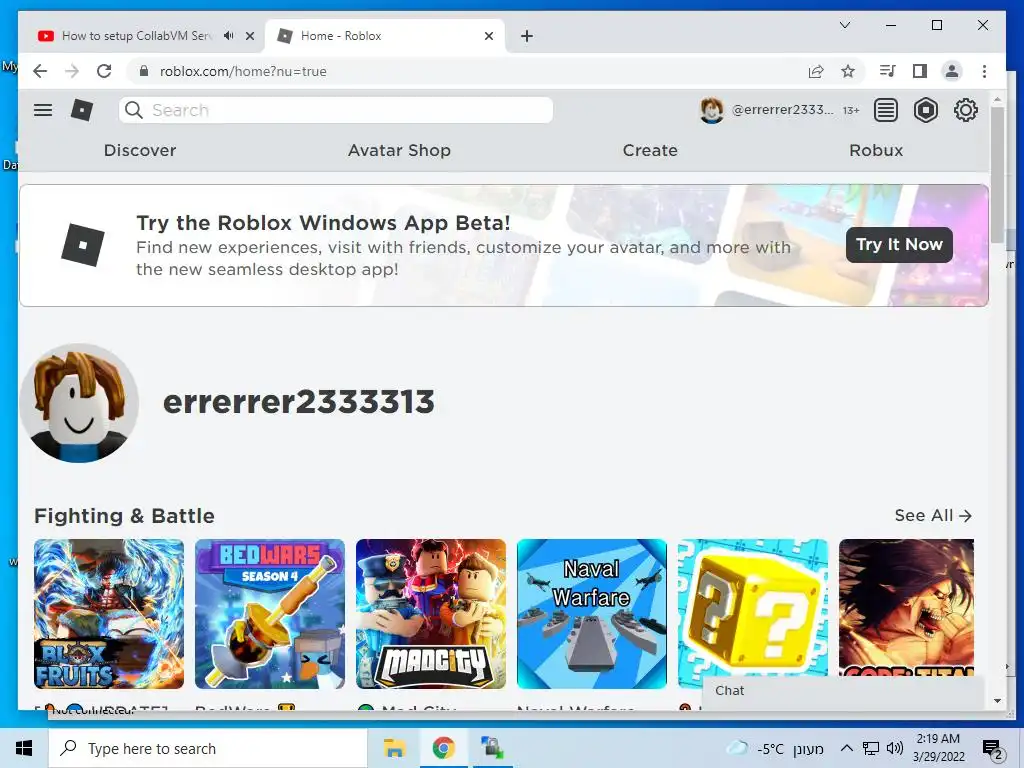This screenshot has height=768, width=1024.
Task: Share this page using the share icon
Action: [x=816, y=71]
